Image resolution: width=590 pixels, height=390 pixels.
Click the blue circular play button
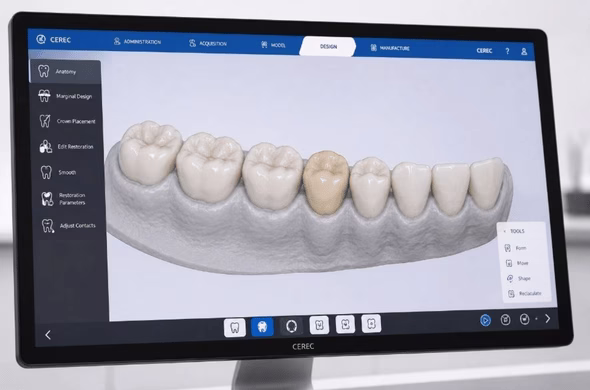point(485,320)
